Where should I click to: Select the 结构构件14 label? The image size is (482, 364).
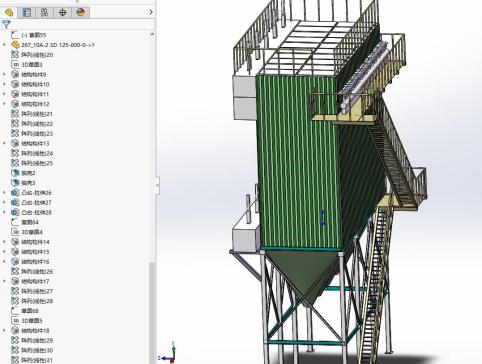pos(35,242)
